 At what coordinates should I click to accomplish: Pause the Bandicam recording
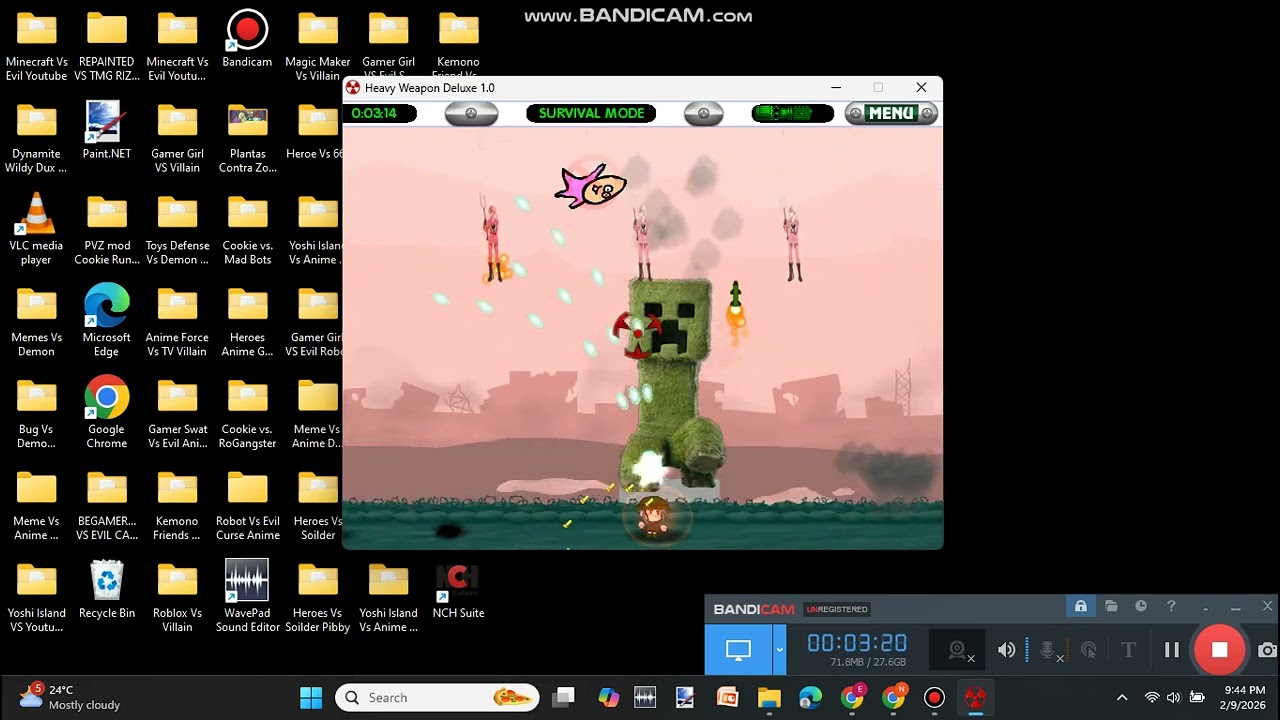pyautogui.click(x=1172, y=650)
